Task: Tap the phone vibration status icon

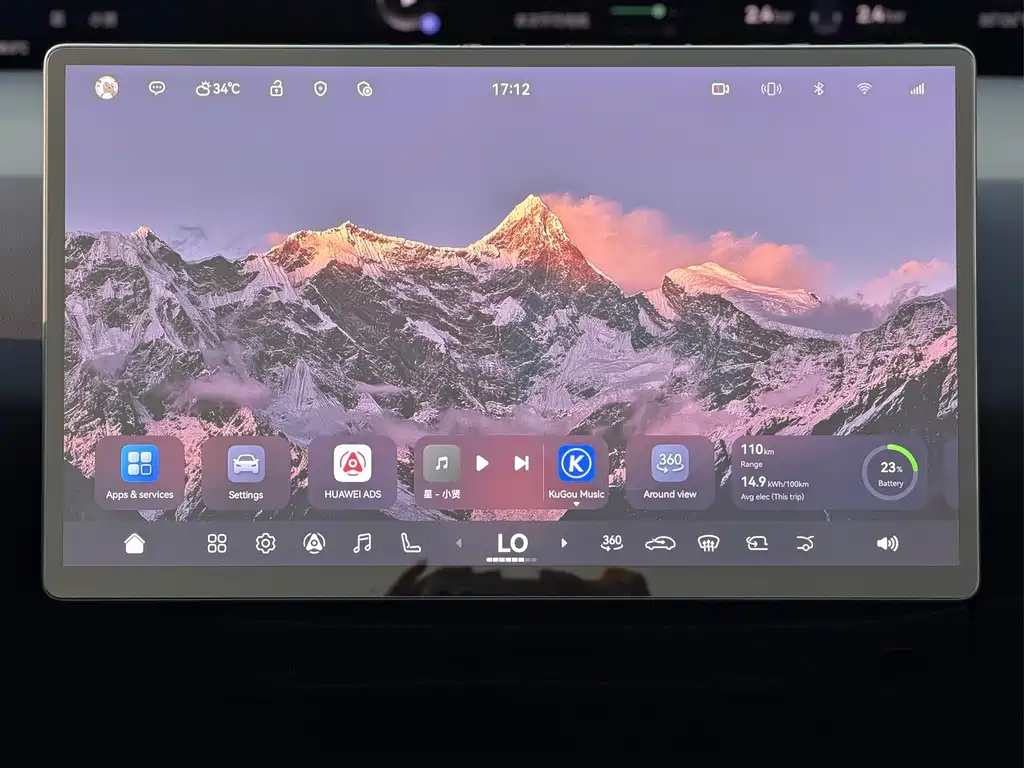Action: pos(771,89)
